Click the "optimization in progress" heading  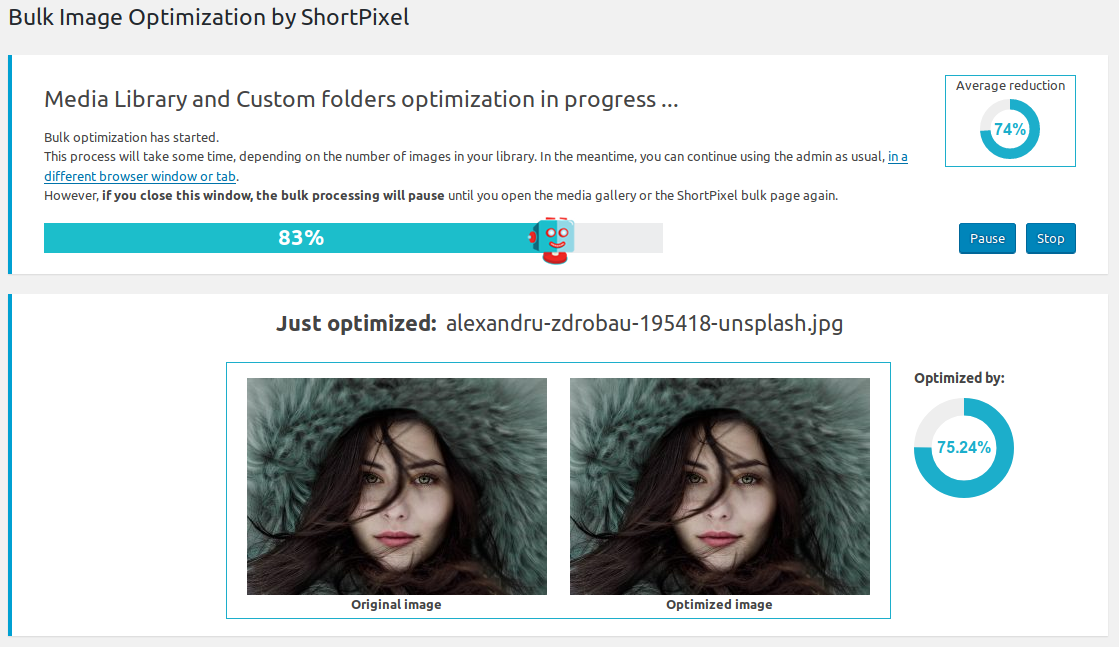(362, 100)
